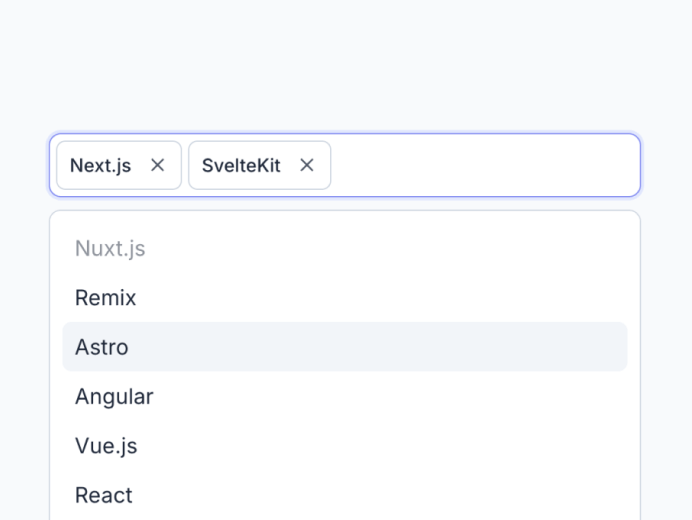Remove the SvelteKit tag with its X icon
692x520 pixels.
tap(307, 165)
